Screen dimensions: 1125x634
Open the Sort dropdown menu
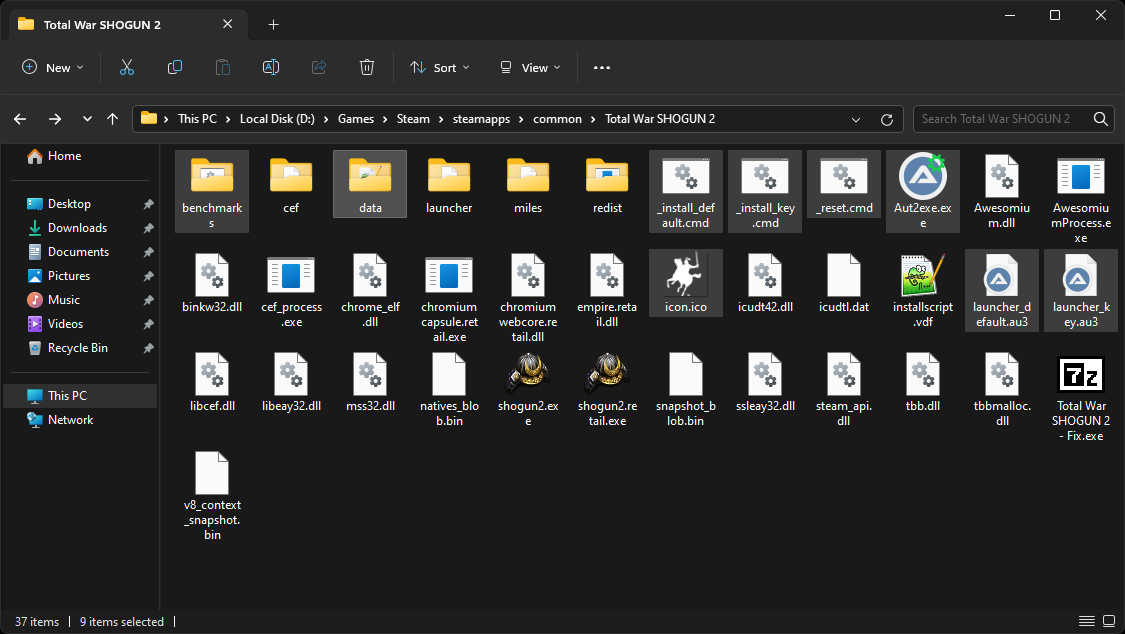point(435,67)
